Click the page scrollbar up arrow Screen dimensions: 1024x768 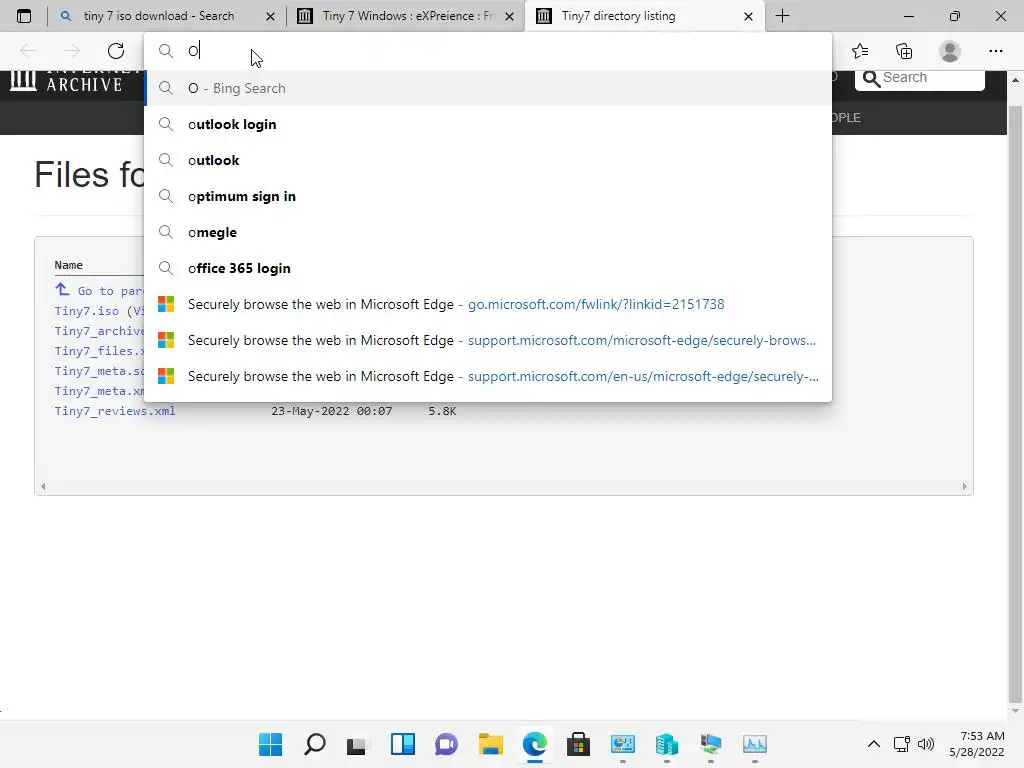click(x=1015, y=80)
